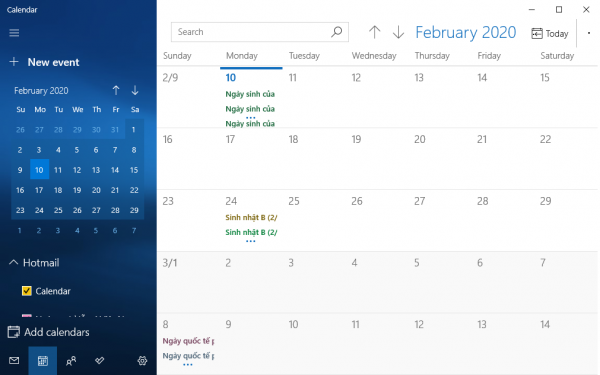Select day 29 in the mini calendar
Viewport: 600px width, 375px height.
click(134, 210)
